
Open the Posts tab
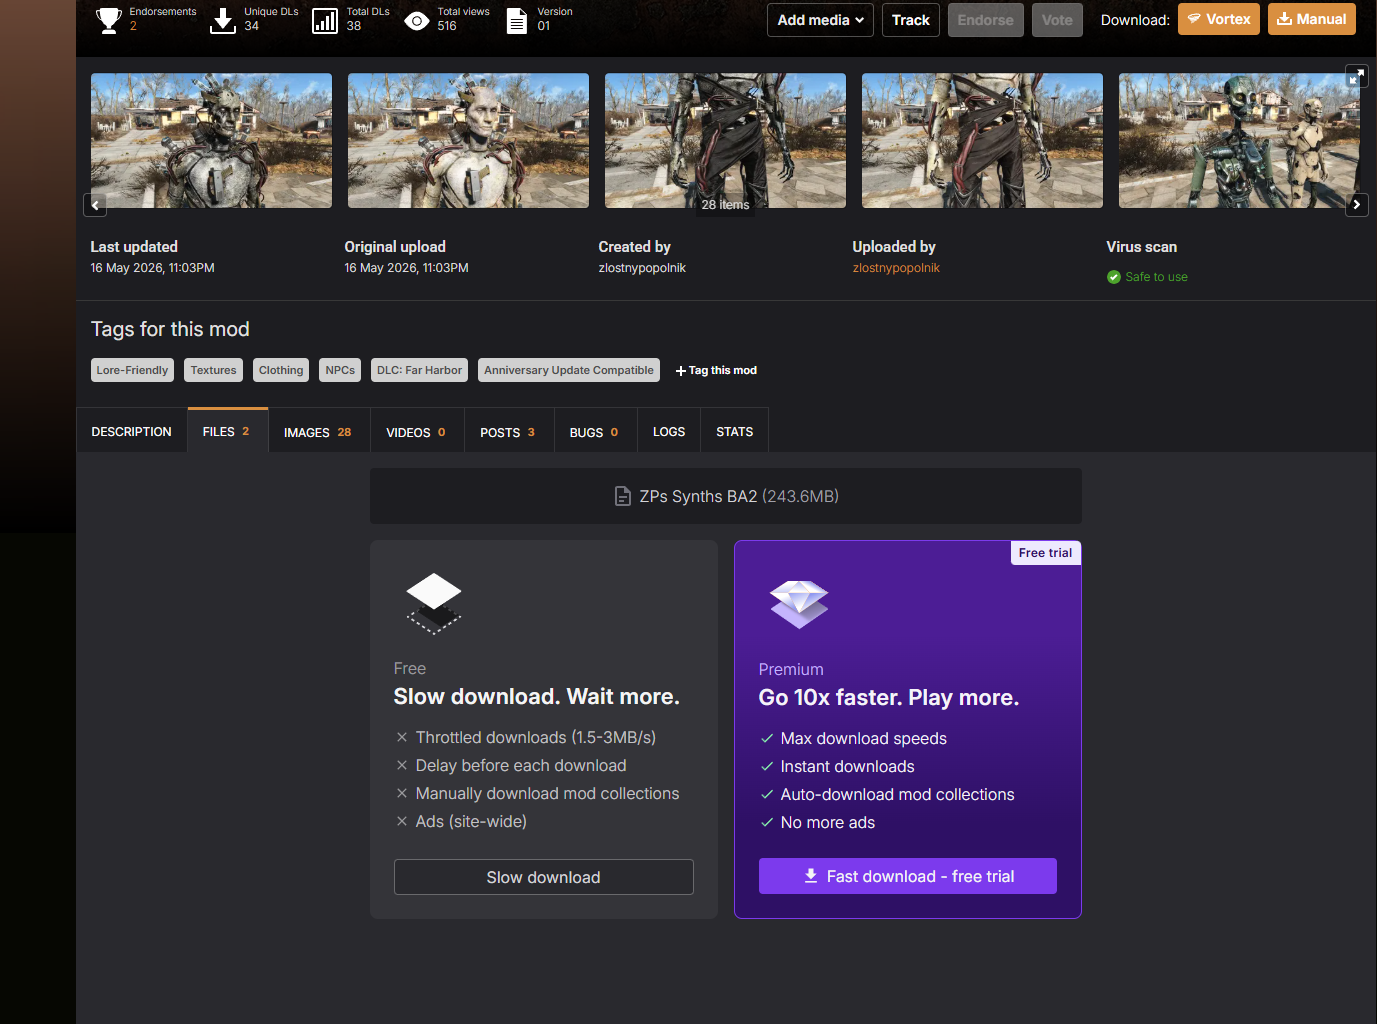click(x=508, y=432)
